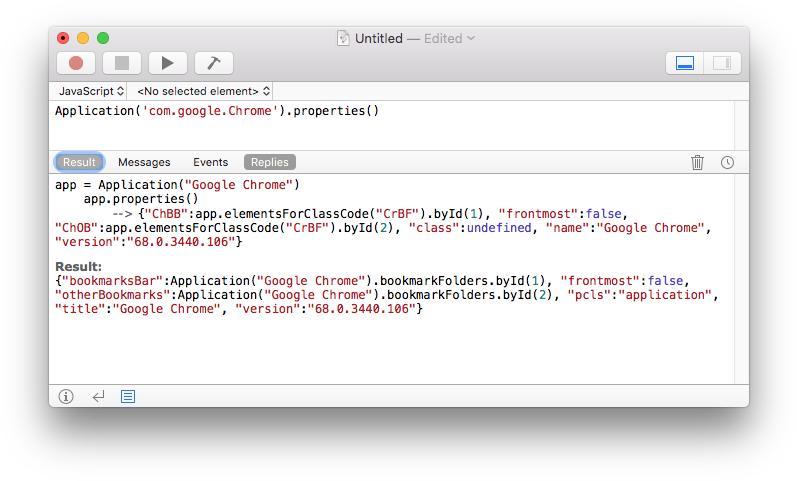
Task: Zoom the window with the green button
Action: (103, 38)
